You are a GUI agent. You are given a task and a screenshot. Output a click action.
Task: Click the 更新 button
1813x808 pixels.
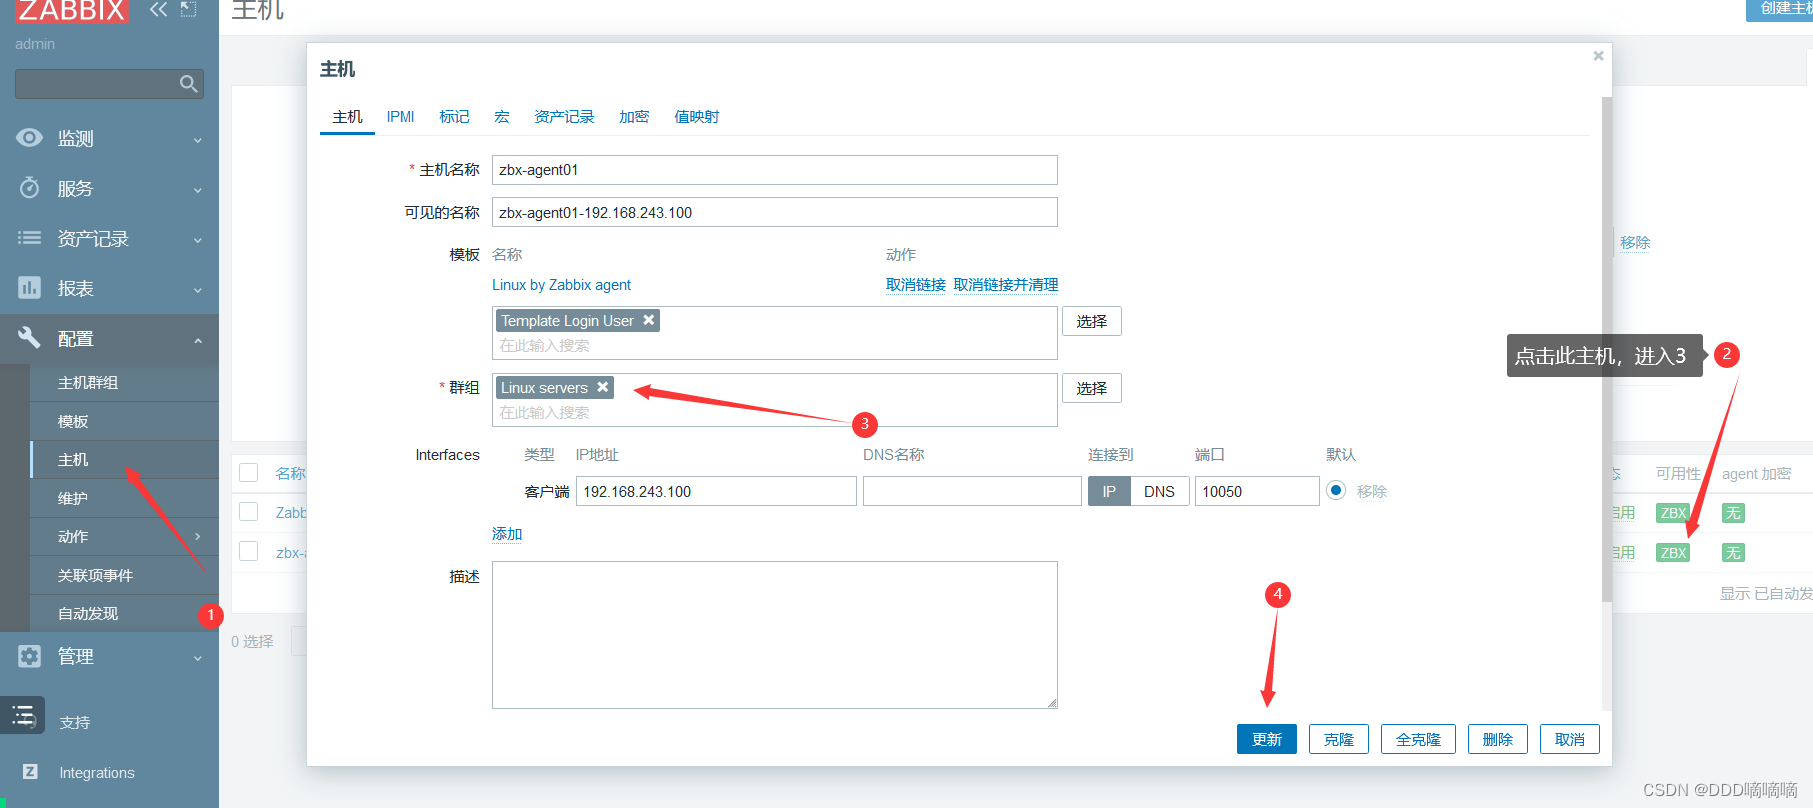click(1267, 739)
